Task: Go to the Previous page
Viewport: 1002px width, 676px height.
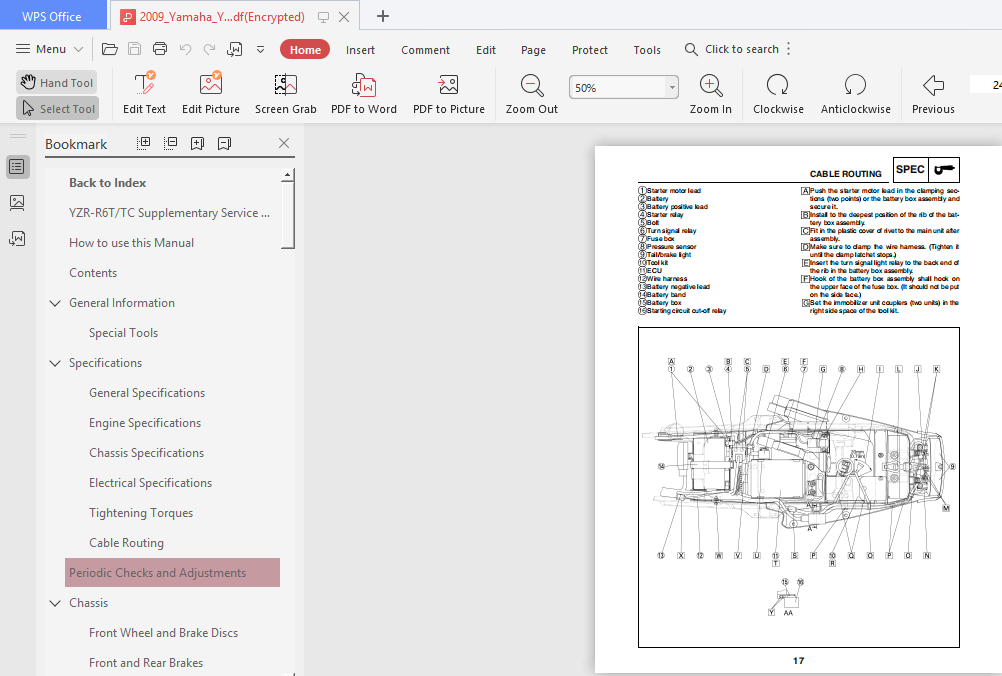Action: click(x=933, y=93)
